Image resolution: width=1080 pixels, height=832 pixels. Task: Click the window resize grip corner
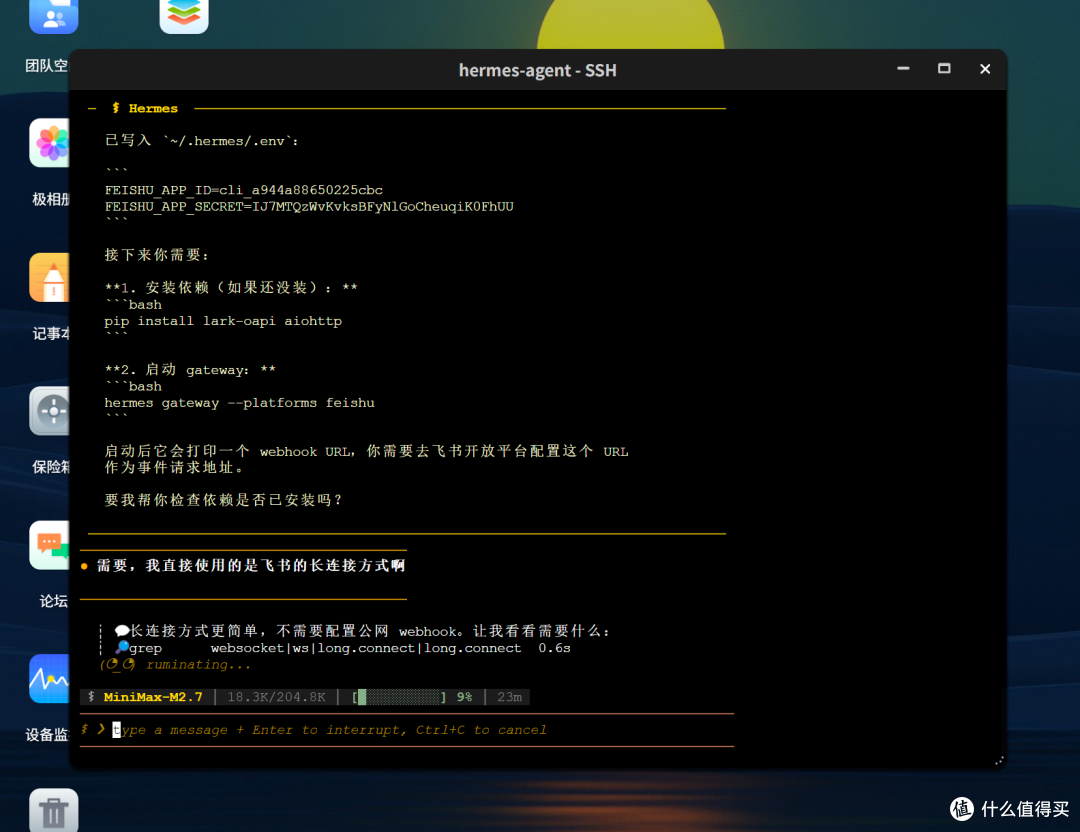pos(999,760)
